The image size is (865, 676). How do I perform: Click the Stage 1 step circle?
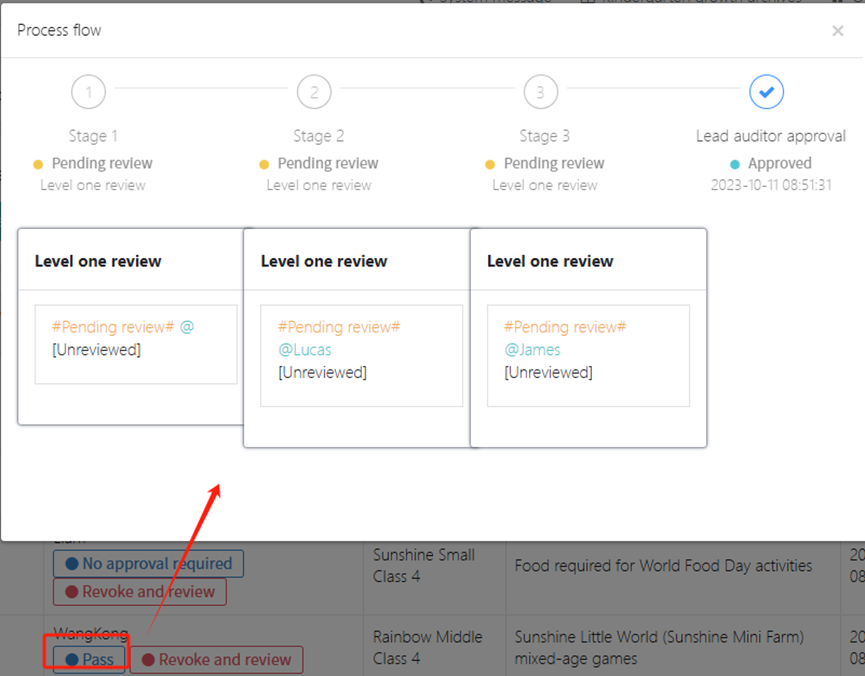point(88,93)
